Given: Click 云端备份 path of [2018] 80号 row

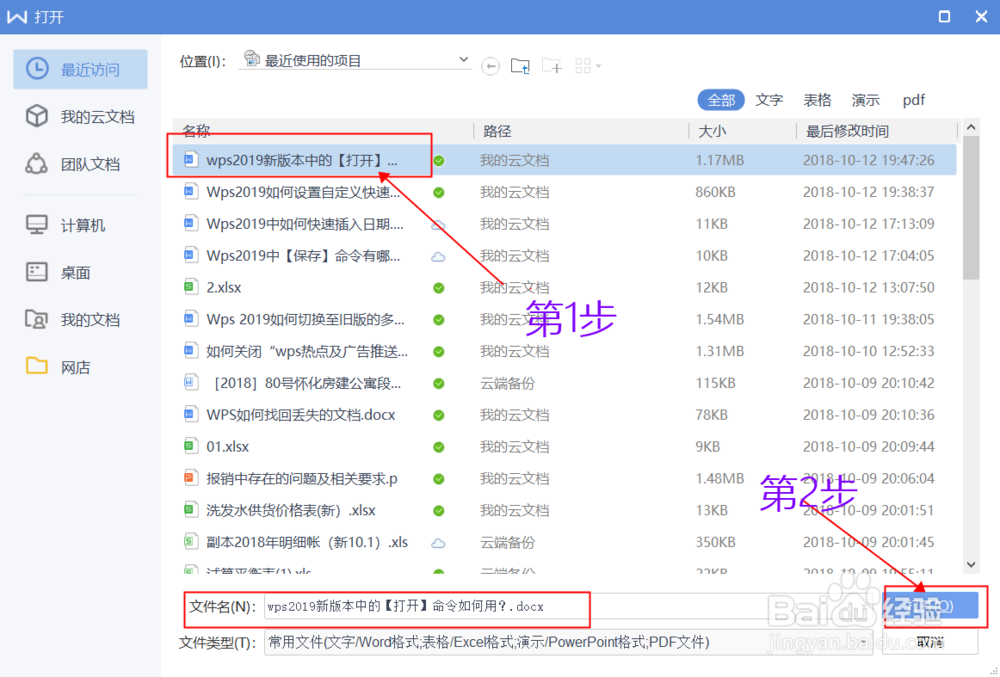Looking at the screenshot, I should [508, 383].
